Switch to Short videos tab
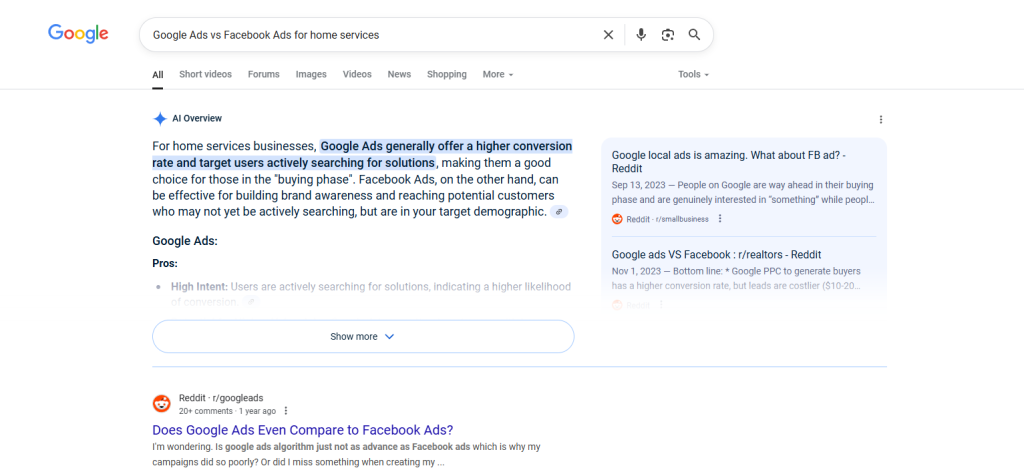Image resolution: width=1024 pixels, height=476 pixels. pos(205,74)
